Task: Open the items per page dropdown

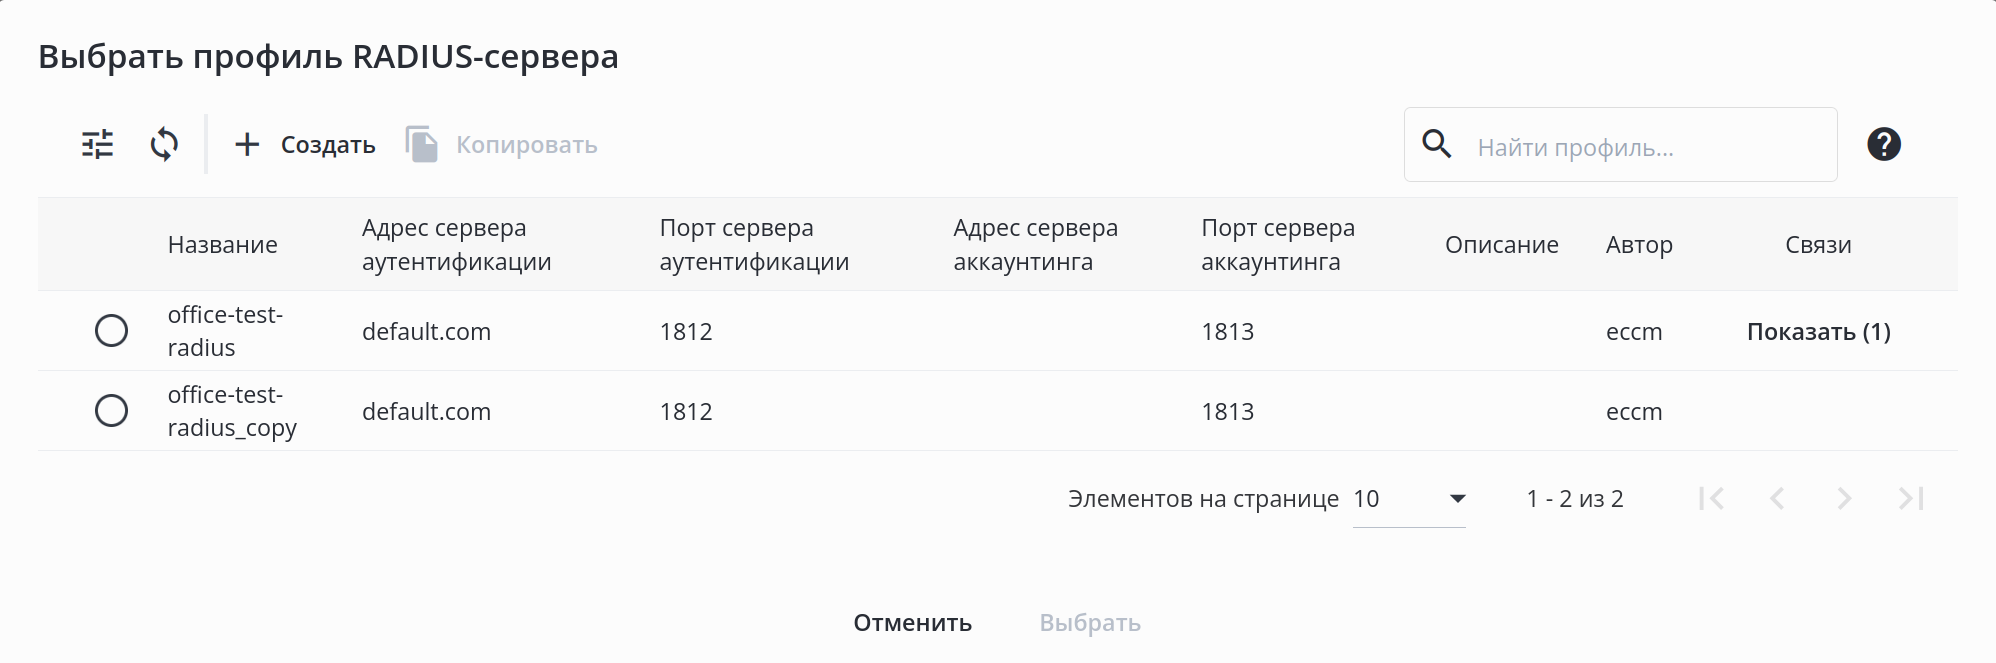Action: [x=1408, y=499]
